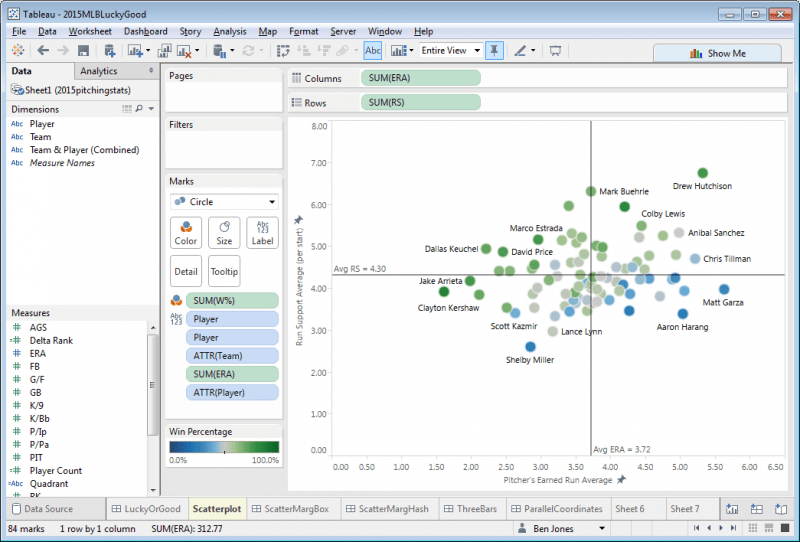Image resolution: width=800 pixels, height=542 pixels.
Task: Open the Format menu
Action: click(304, 31)
